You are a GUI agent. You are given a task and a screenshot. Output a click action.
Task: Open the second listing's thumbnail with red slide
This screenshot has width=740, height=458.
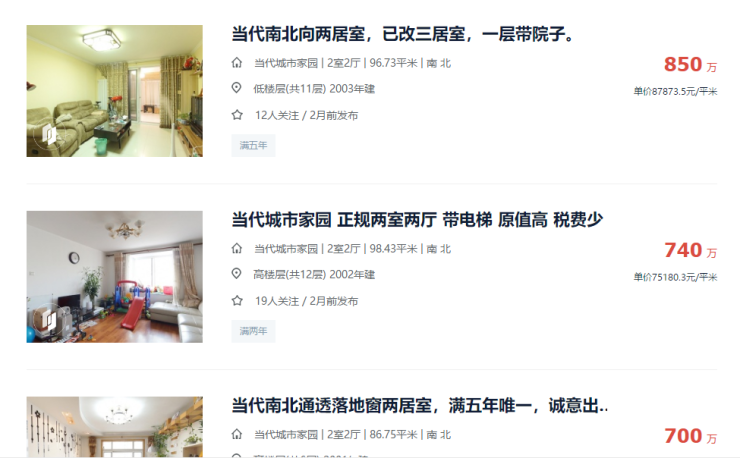point(115,277)
